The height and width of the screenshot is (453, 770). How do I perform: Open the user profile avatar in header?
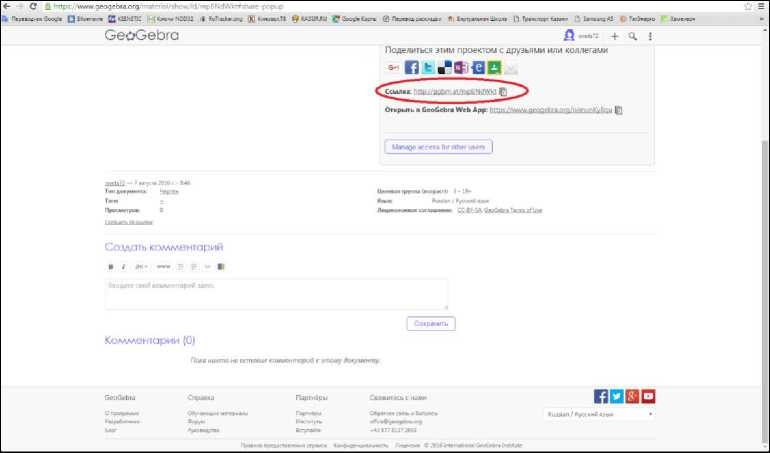[569, 35]
